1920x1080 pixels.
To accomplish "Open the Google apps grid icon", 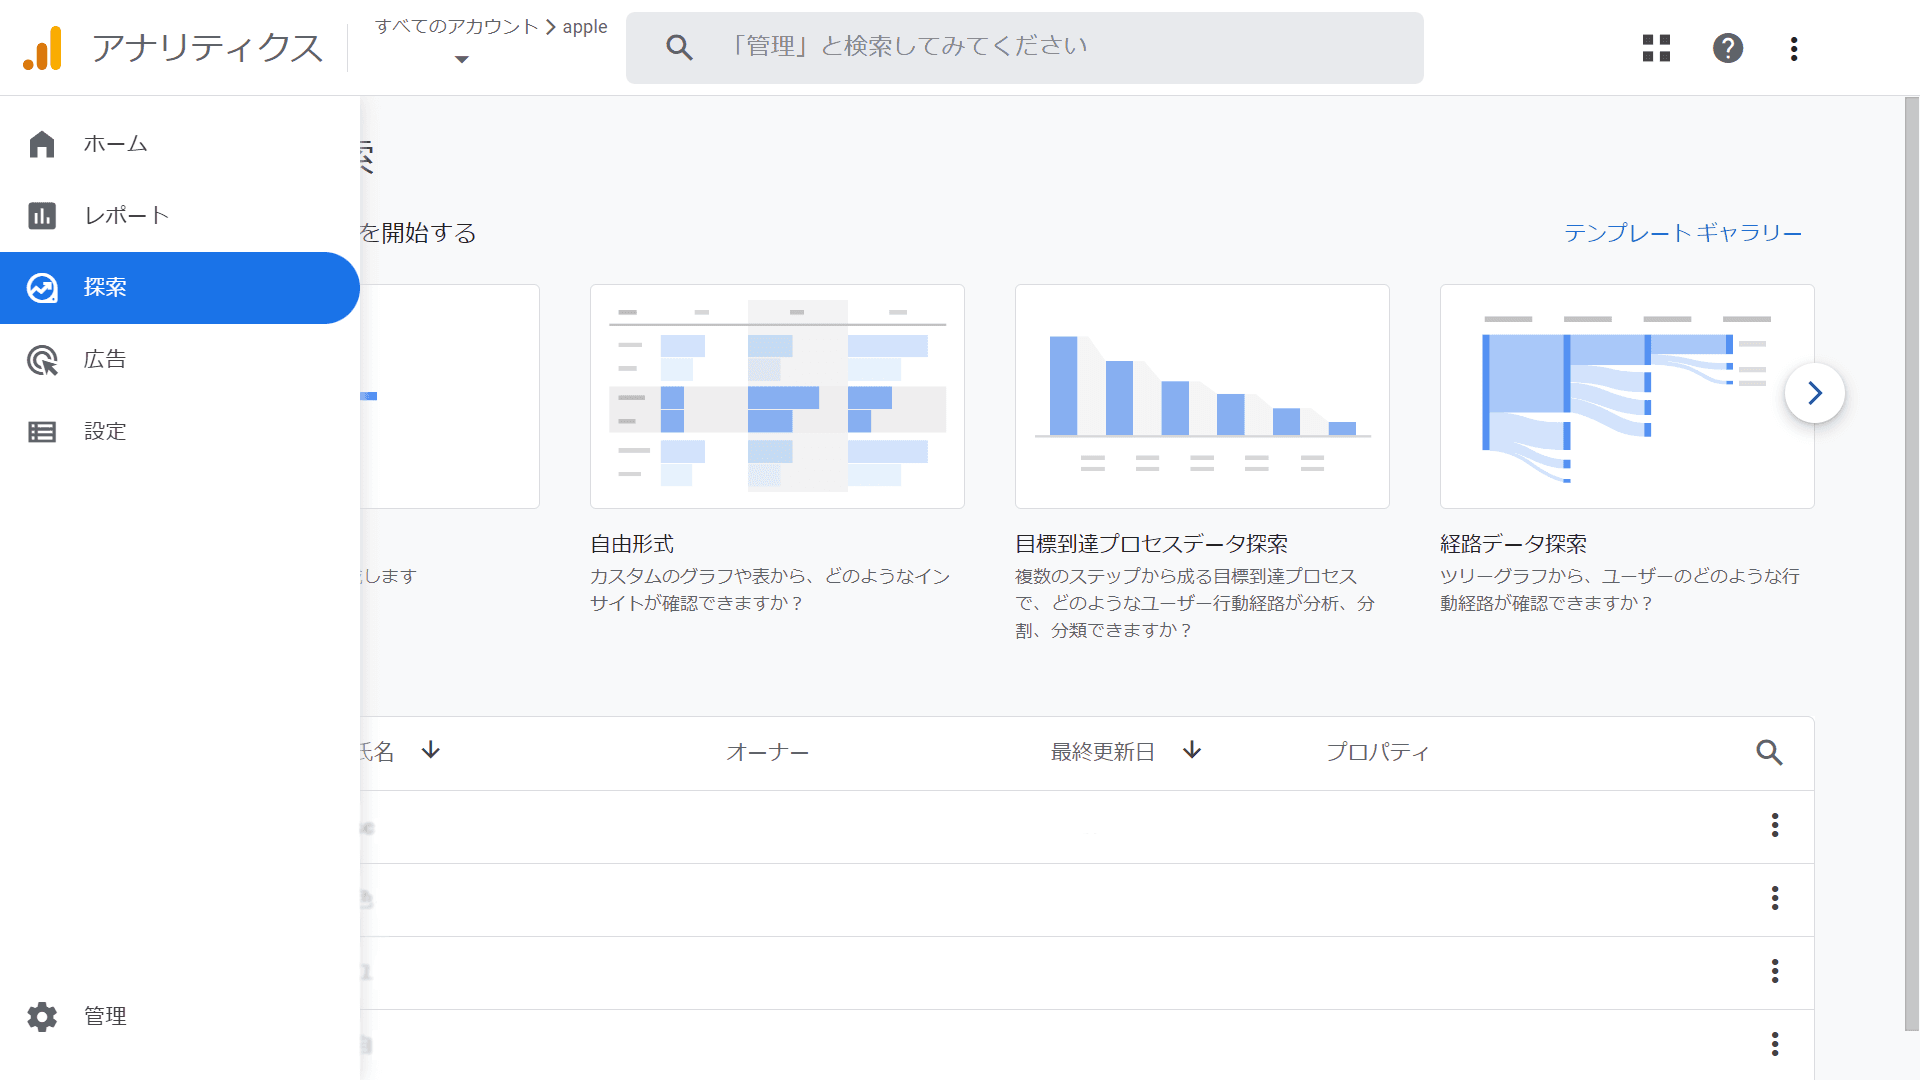I will 1656,48.
